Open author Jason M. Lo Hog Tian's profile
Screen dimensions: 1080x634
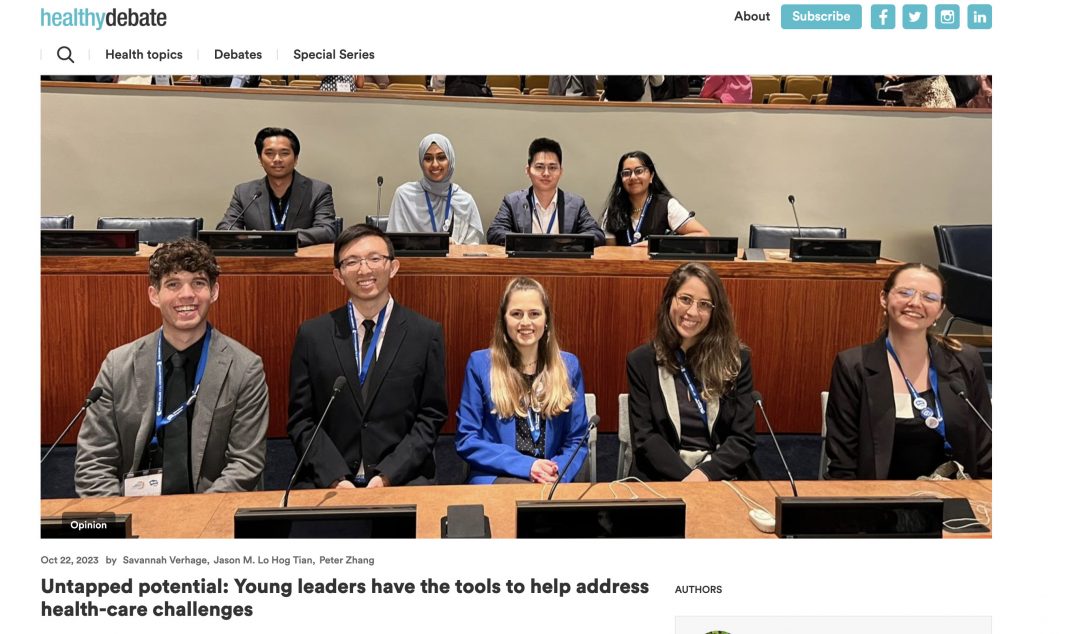pos(263,560)
